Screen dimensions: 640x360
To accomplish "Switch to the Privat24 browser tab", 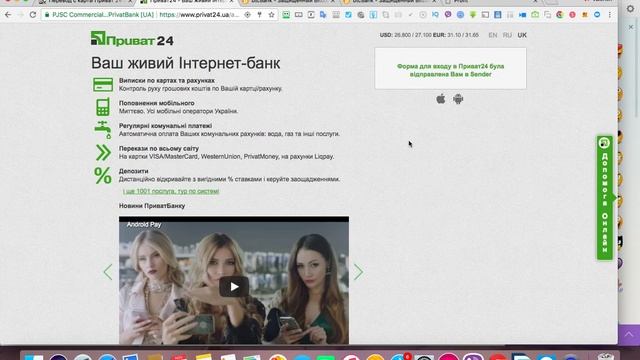I will point(187,2).
